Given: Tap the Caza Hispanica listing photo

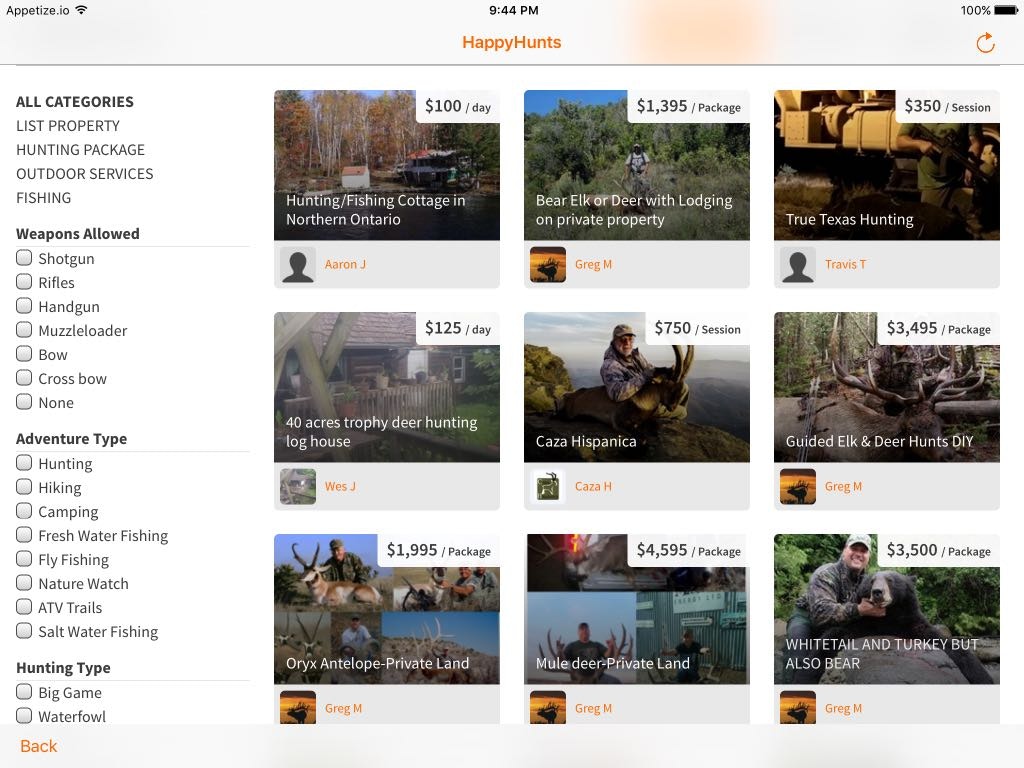Looking at the screenshot, I should [x=636, y=387].
